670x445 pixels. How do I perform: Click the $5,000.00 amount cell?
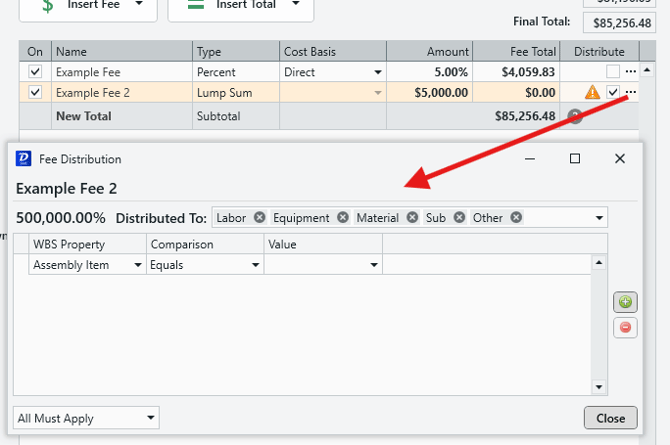(431, 92)
